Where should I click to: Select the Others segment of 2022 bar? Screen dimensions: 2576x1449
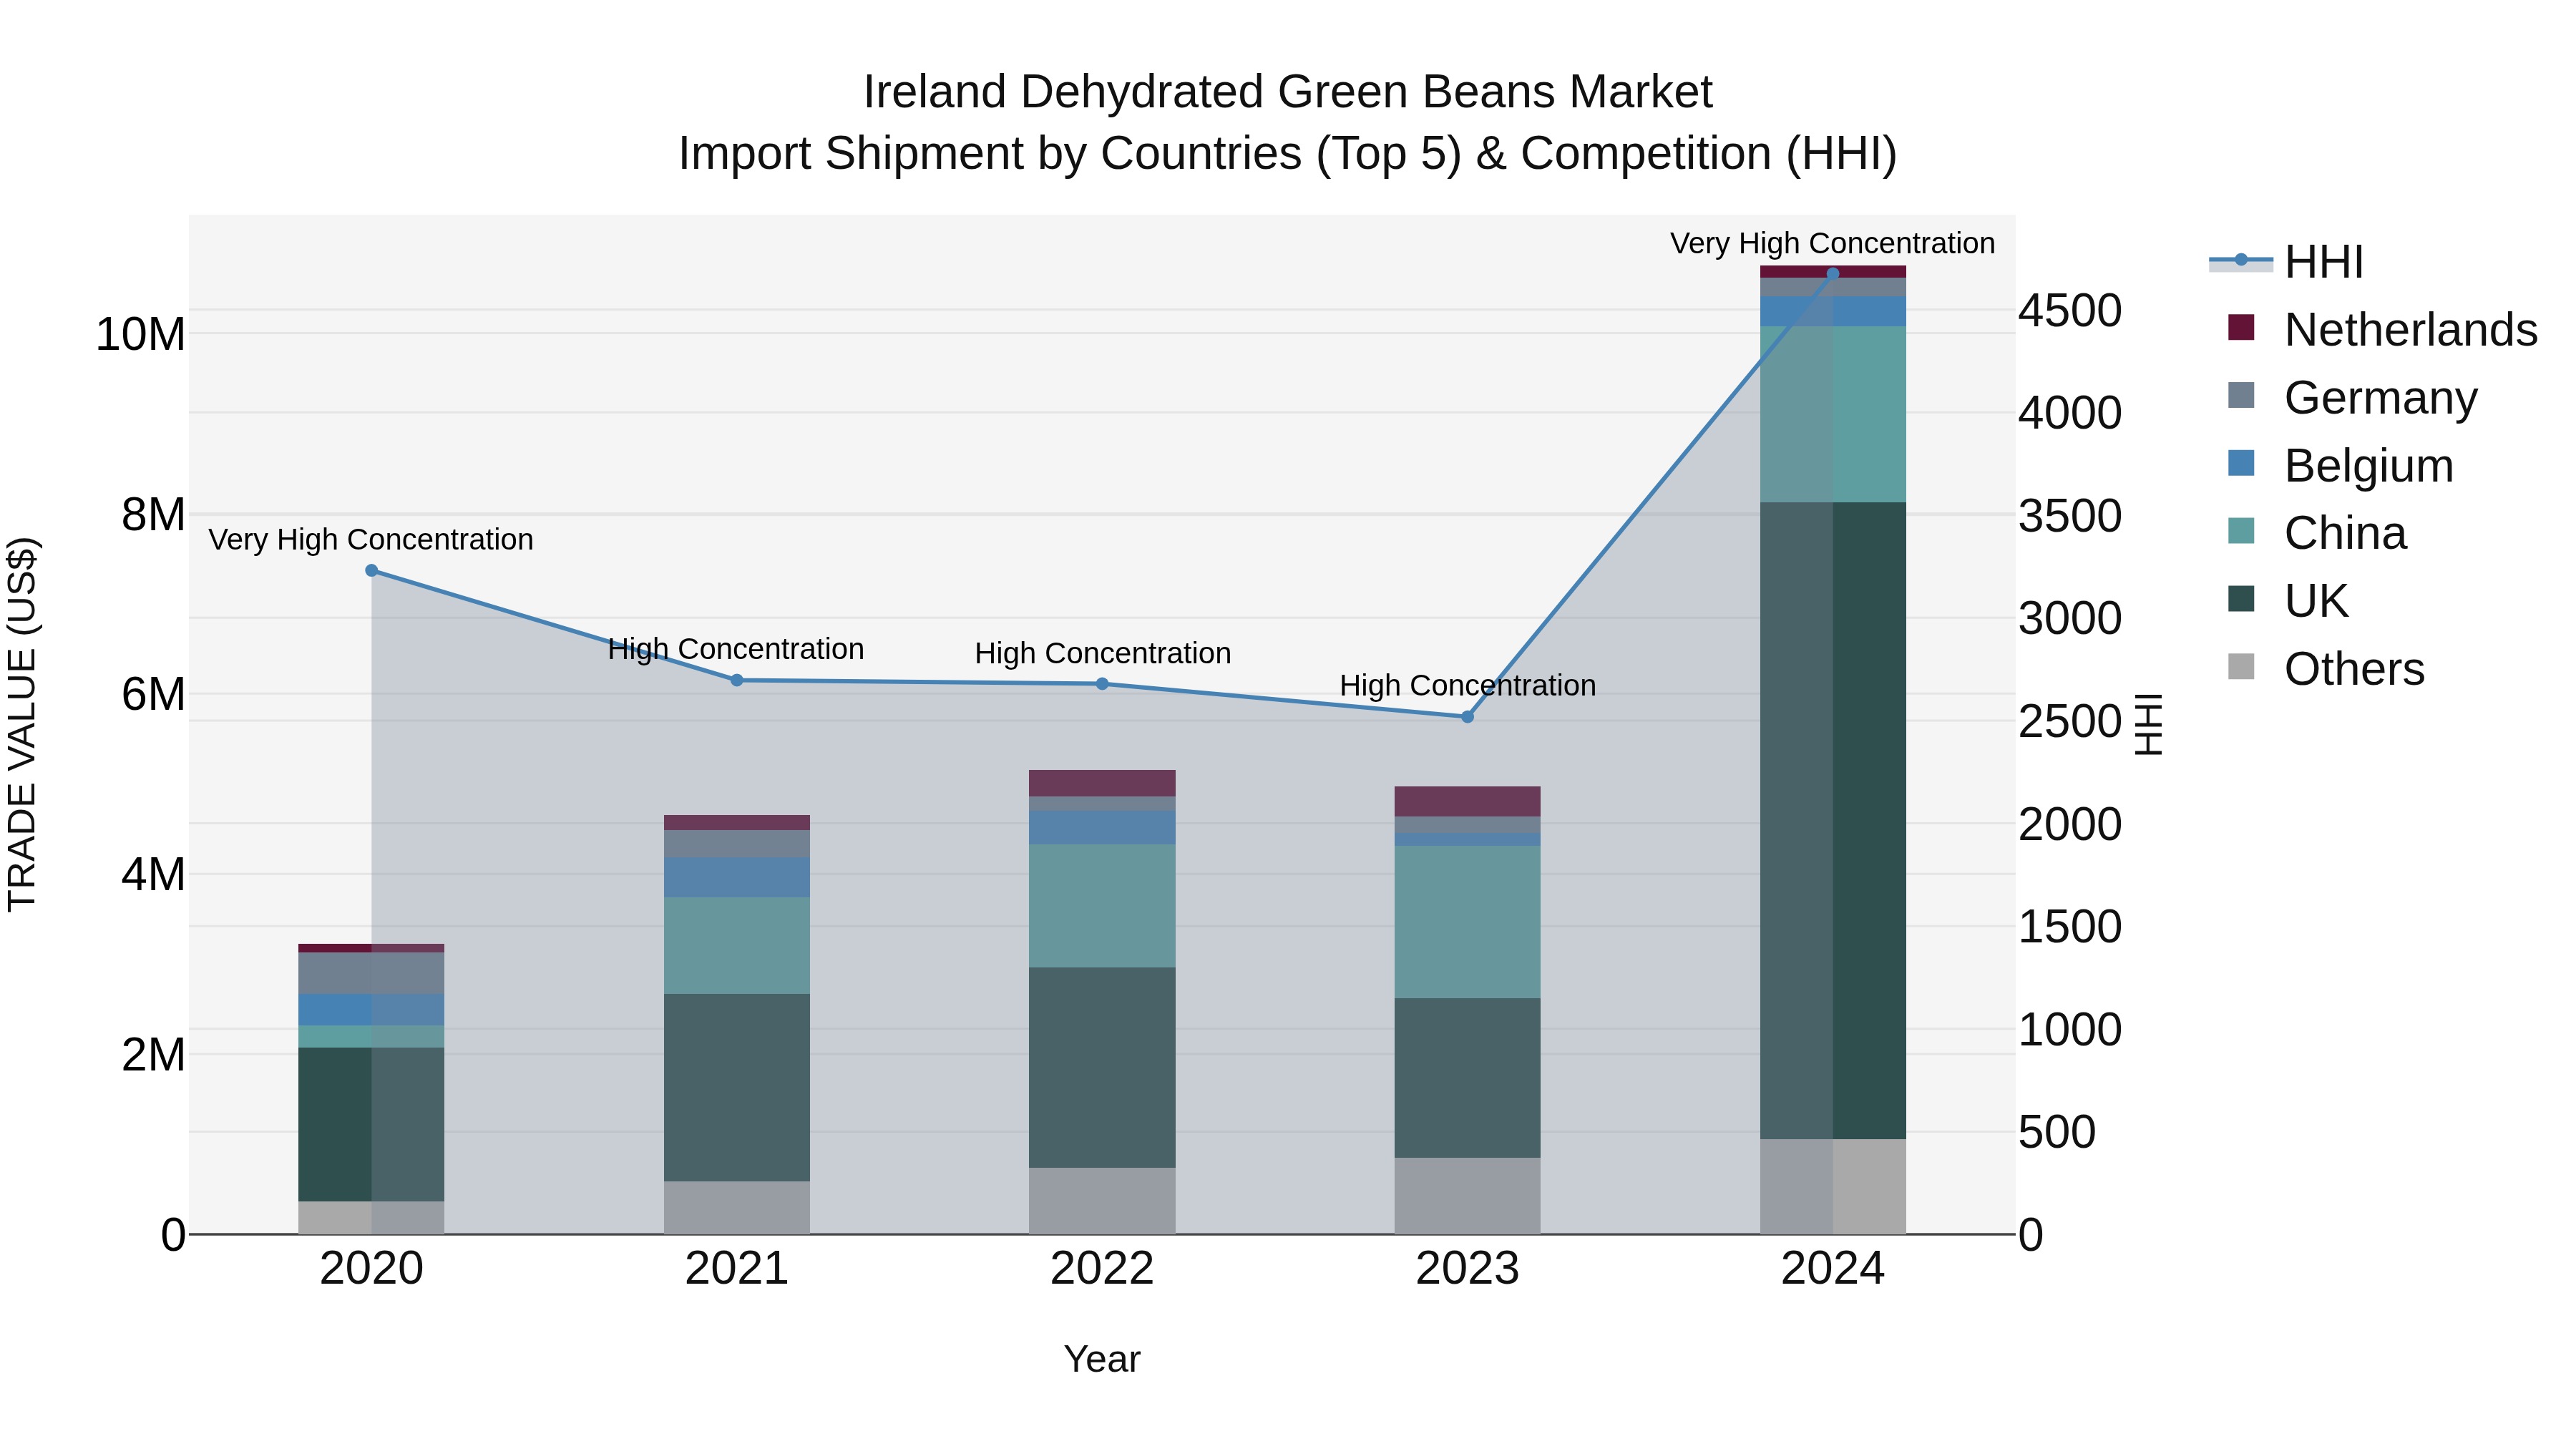(1102, 1201)
